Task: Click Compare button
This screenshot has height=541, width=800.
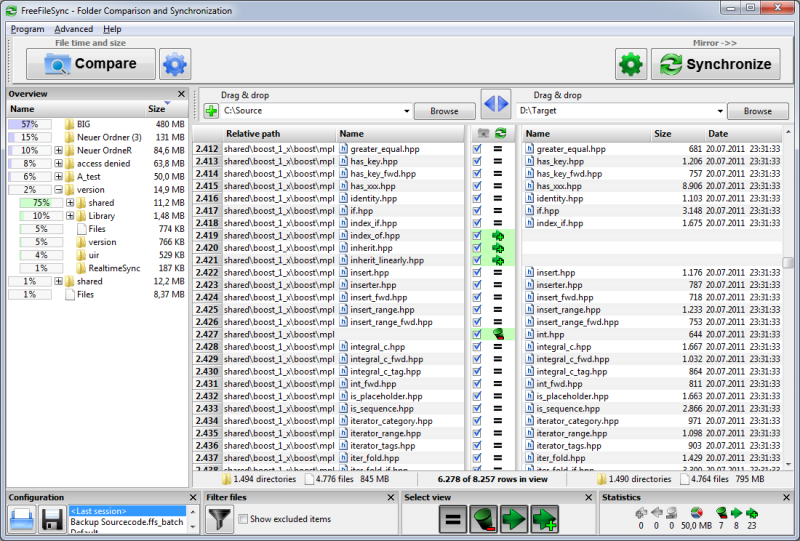Action: [x=91, y=64]
